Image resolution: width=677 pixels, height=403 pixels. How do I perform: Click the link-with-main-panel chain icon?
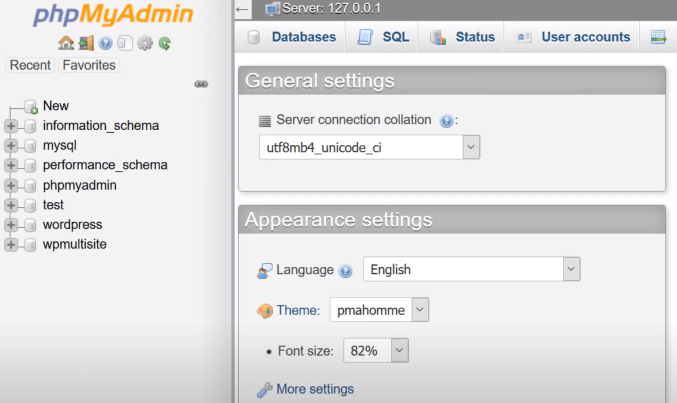pos(201,84)
